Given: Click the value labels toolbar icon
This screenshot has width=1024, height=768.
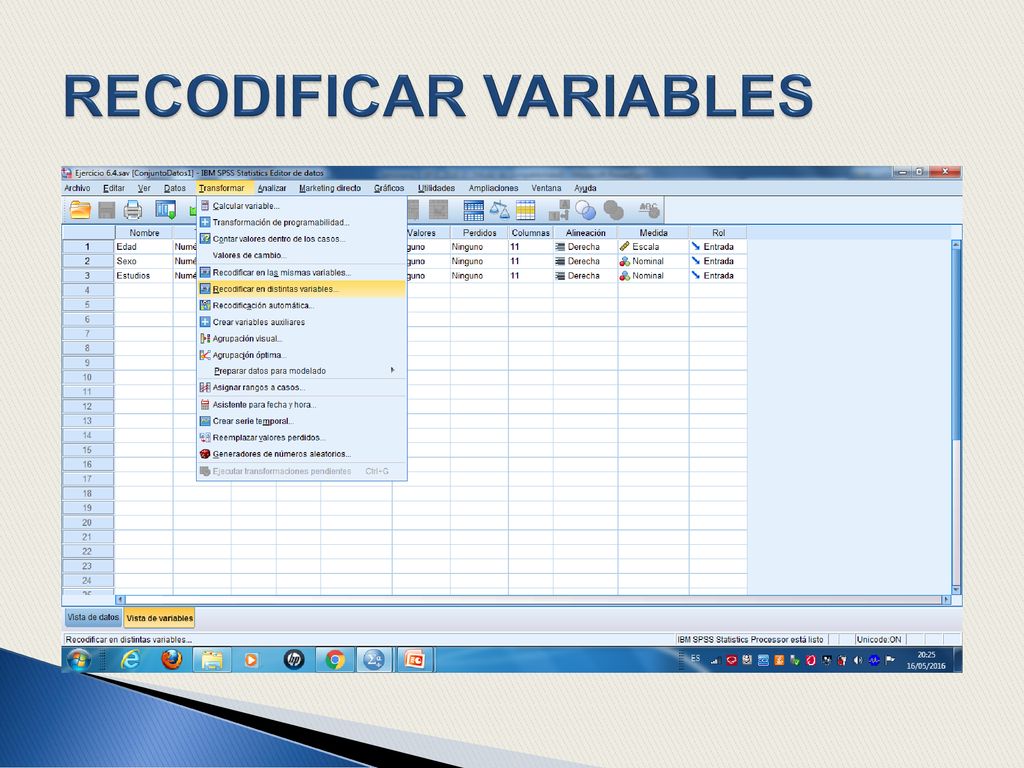Looking at the screenshot, I should click(x=559, y=210).
